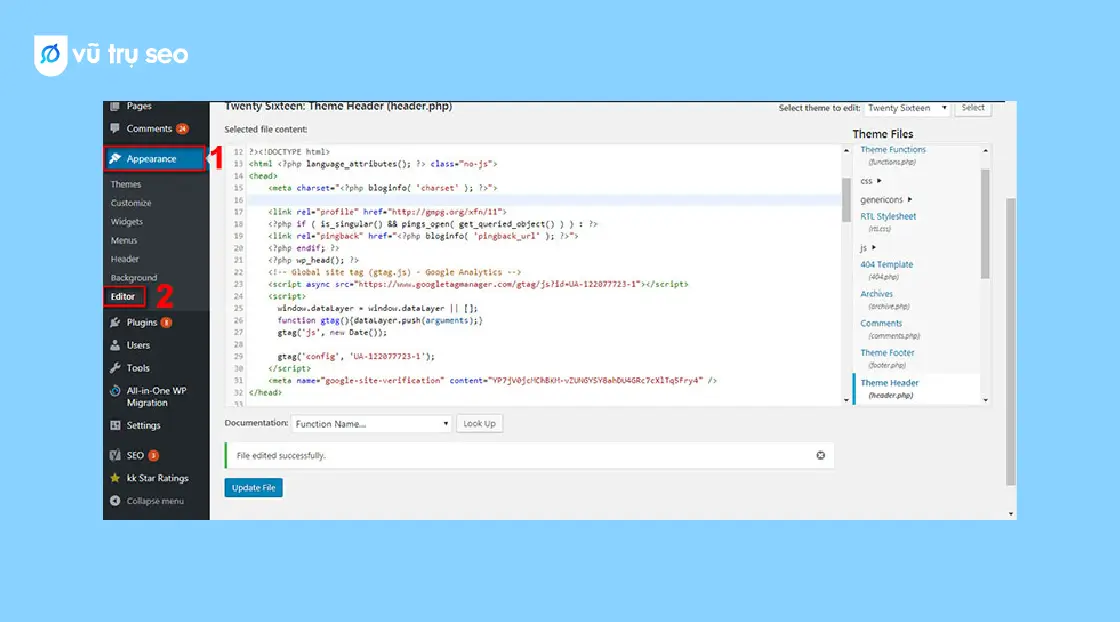Click the page scrollbar down arrow
This screenshot has width=1120, height=622.
pyautogui.click(x=1011, y=514)
